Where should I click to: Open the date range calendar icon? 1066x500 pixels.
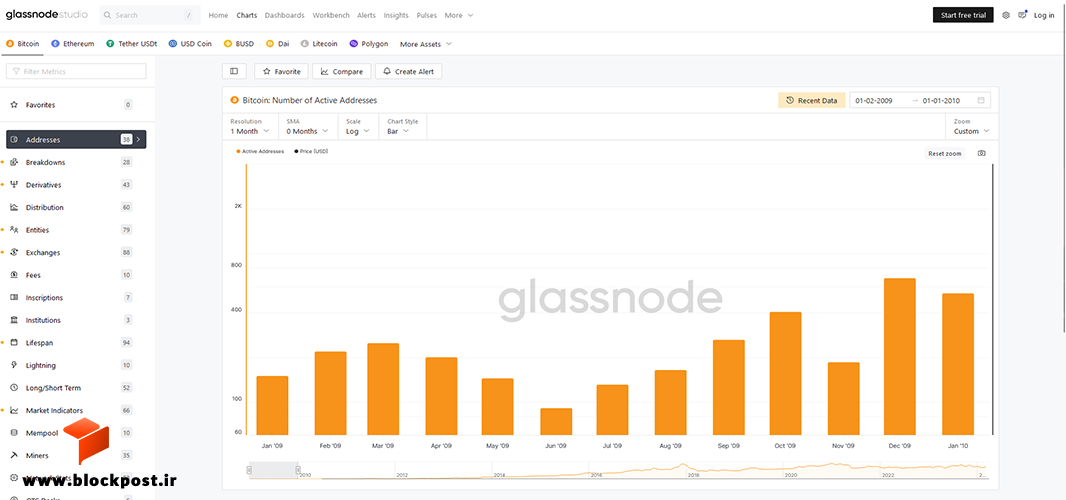point(980,101)
